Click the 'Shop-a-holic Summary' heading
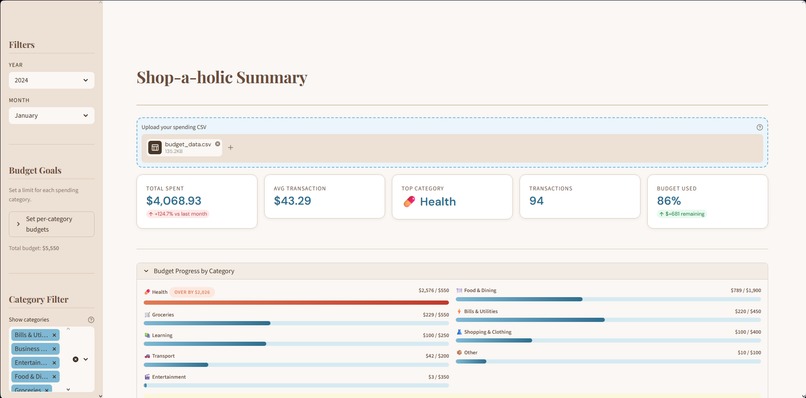This screenshot has width=806, height=398. 222,77
